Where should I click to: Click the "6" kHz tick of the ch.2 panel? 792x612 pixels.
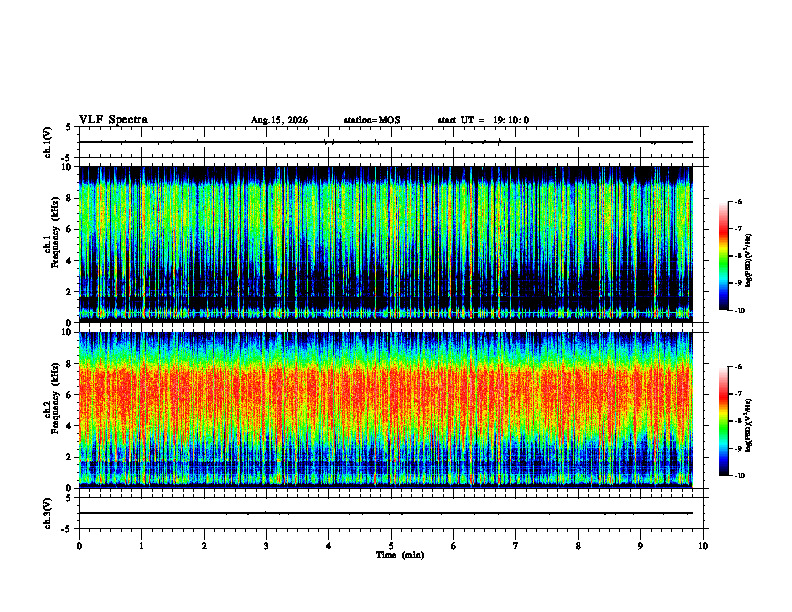(69, 395)
